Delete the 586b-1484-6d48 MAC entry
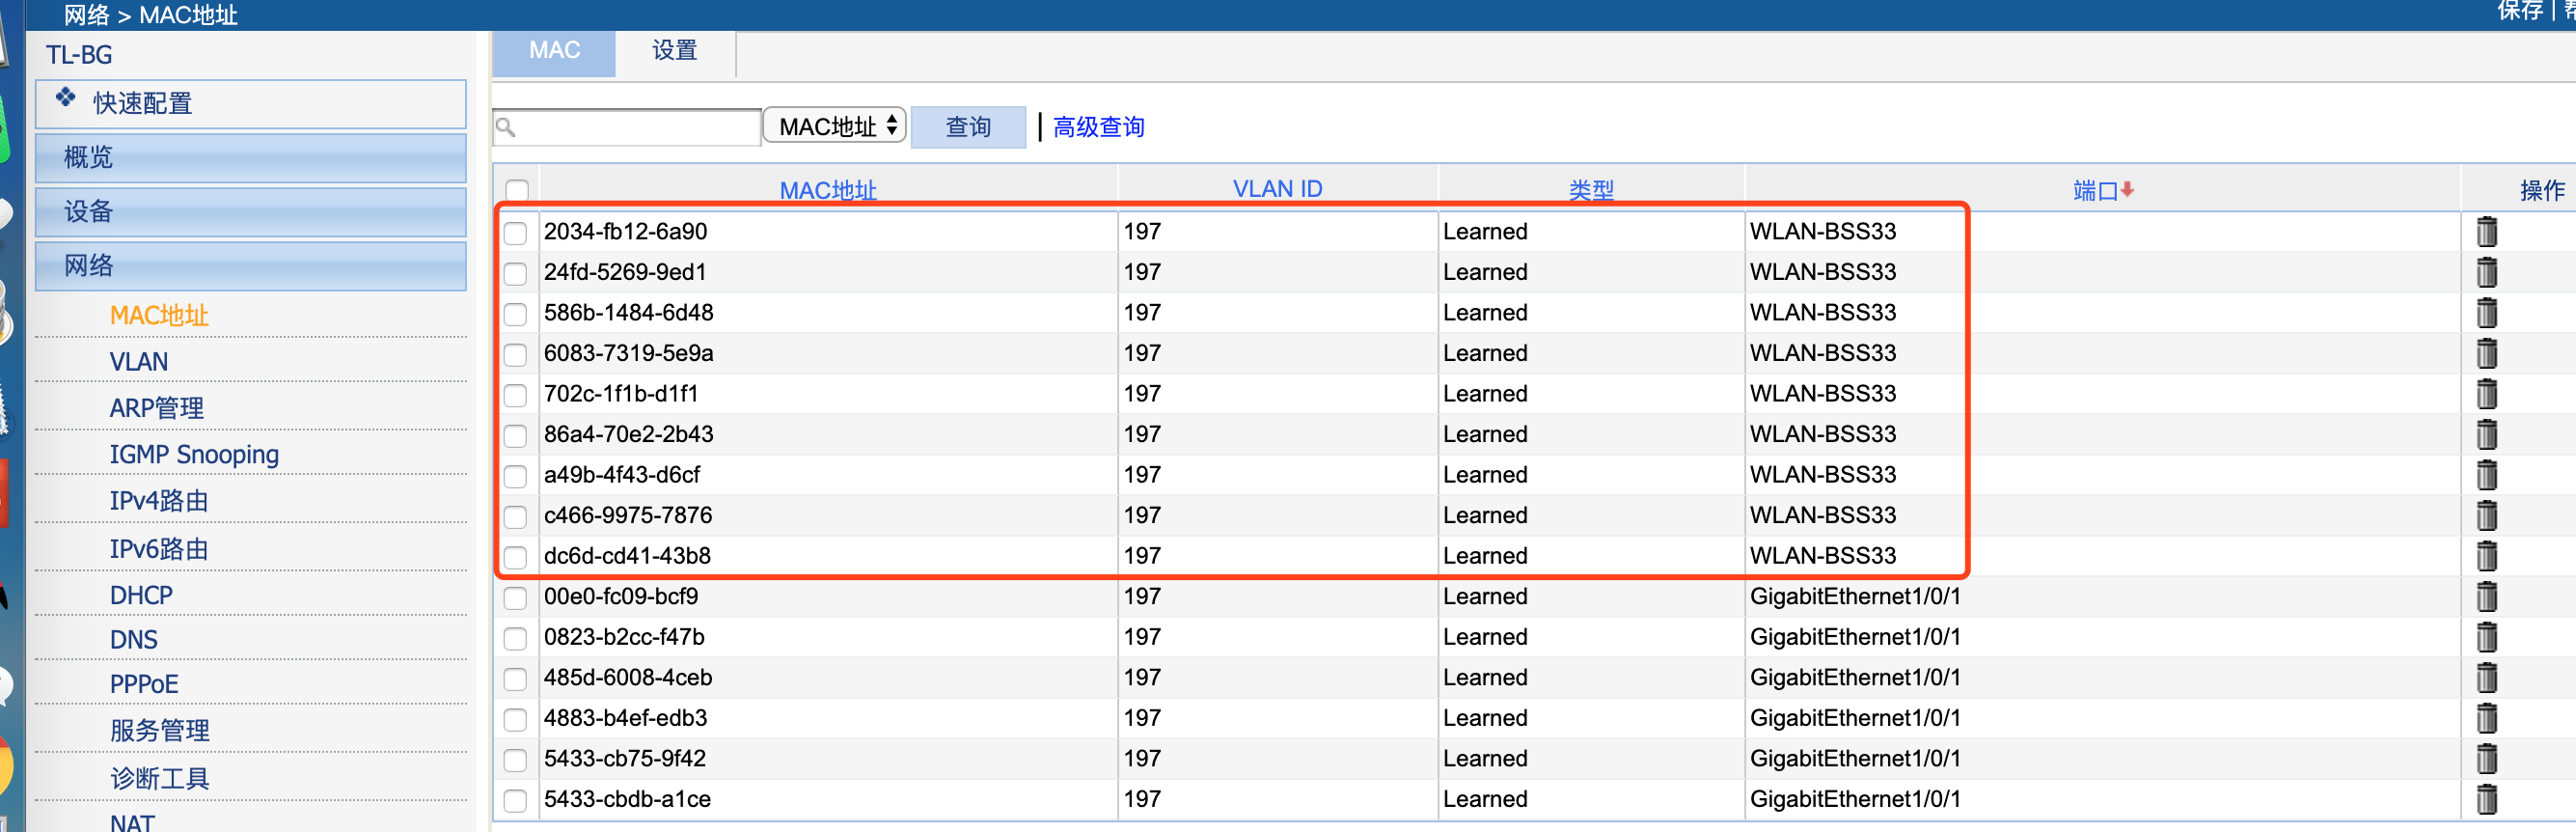 pyautogui.click(x=2486, y=313)
